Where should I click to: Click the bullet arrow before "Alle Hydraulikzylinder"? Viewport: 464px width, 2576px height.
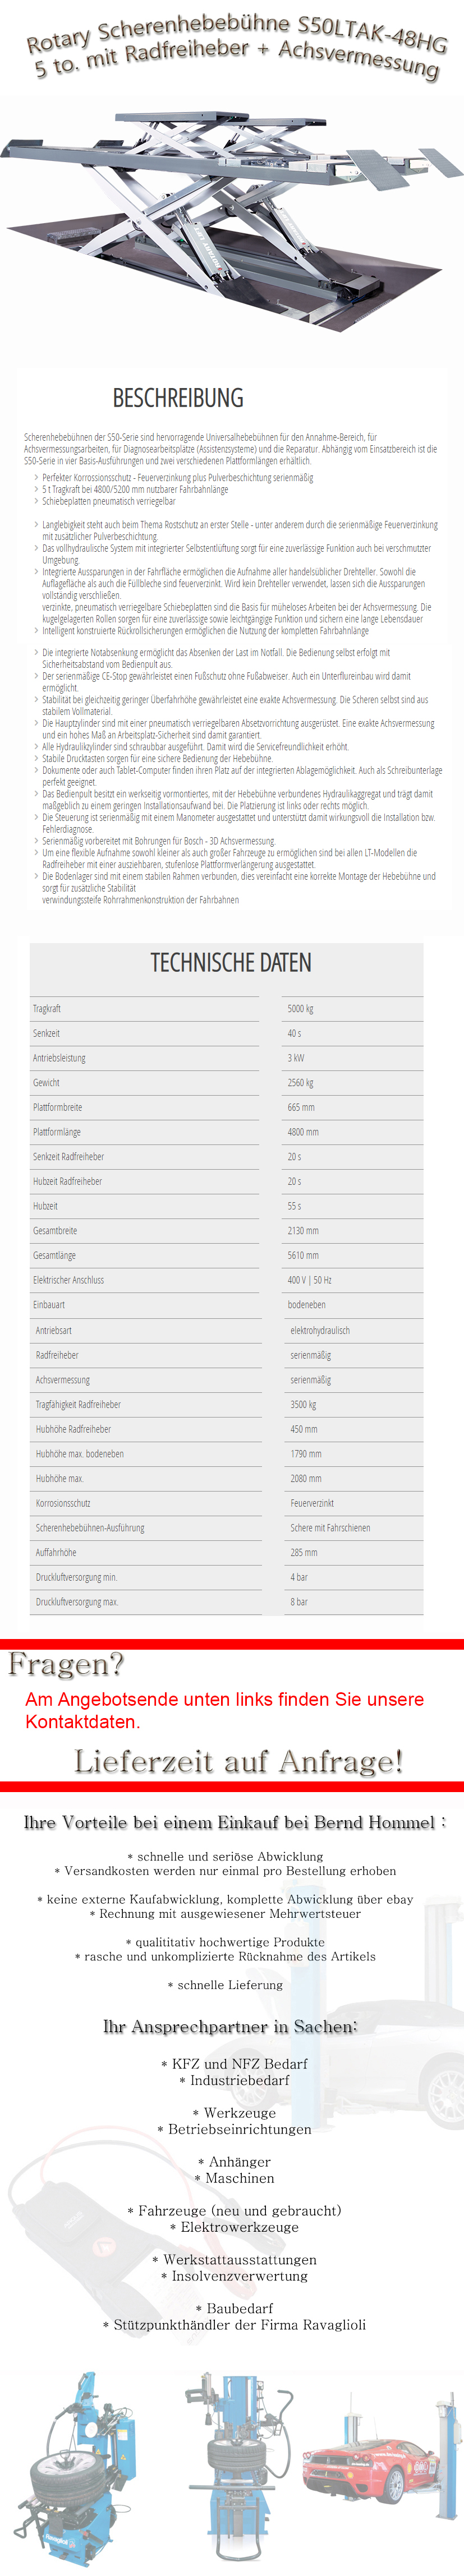tap(37, 746)
